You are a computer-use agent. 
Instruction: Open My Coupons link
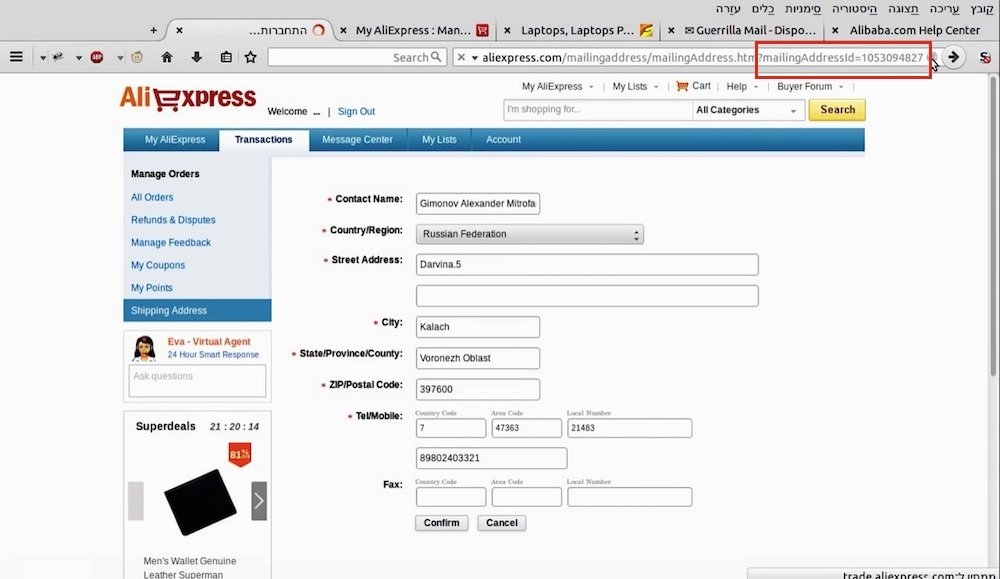(158, 265)
